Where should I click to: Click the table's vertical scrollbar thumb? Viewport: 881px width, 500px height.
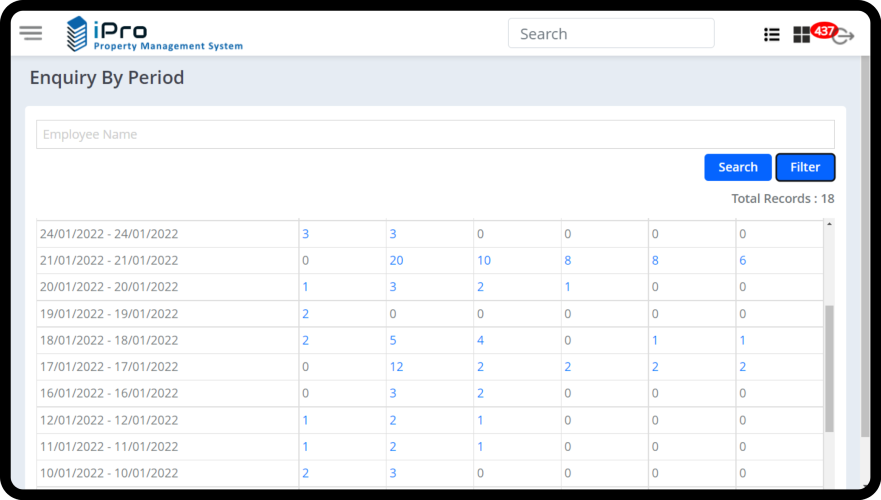pos(829,368)
